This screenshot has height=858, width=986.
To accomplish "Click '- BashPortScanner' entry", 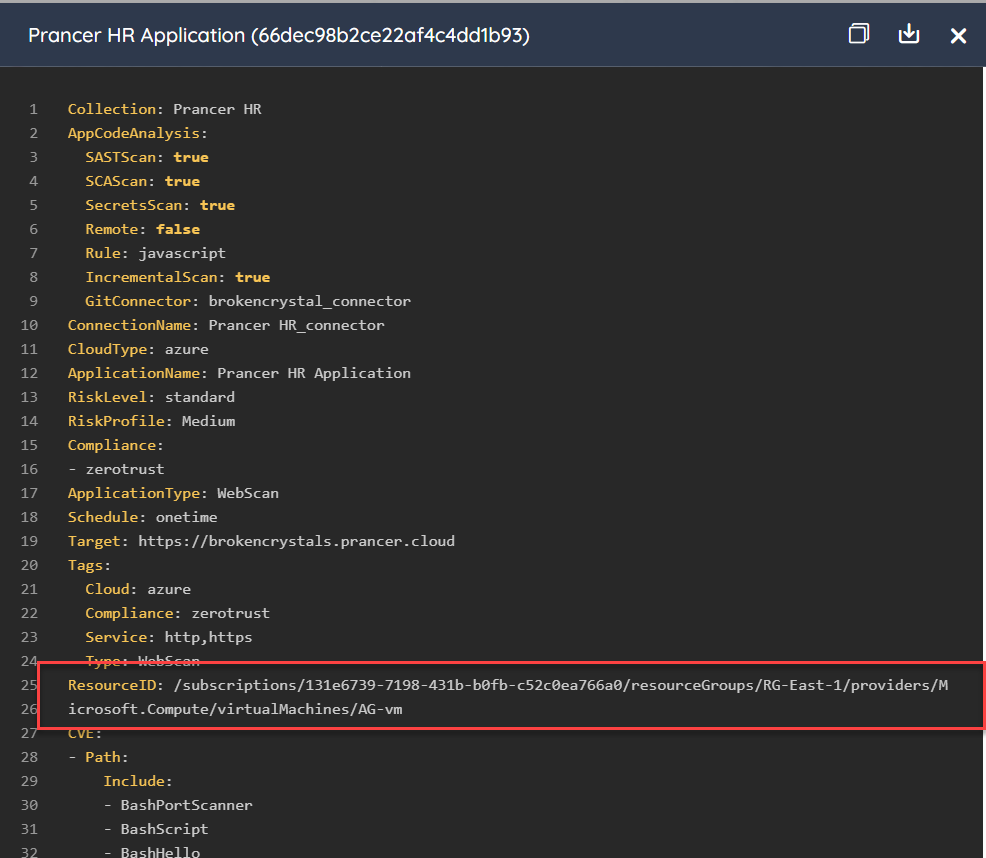I will pos(178,805).
